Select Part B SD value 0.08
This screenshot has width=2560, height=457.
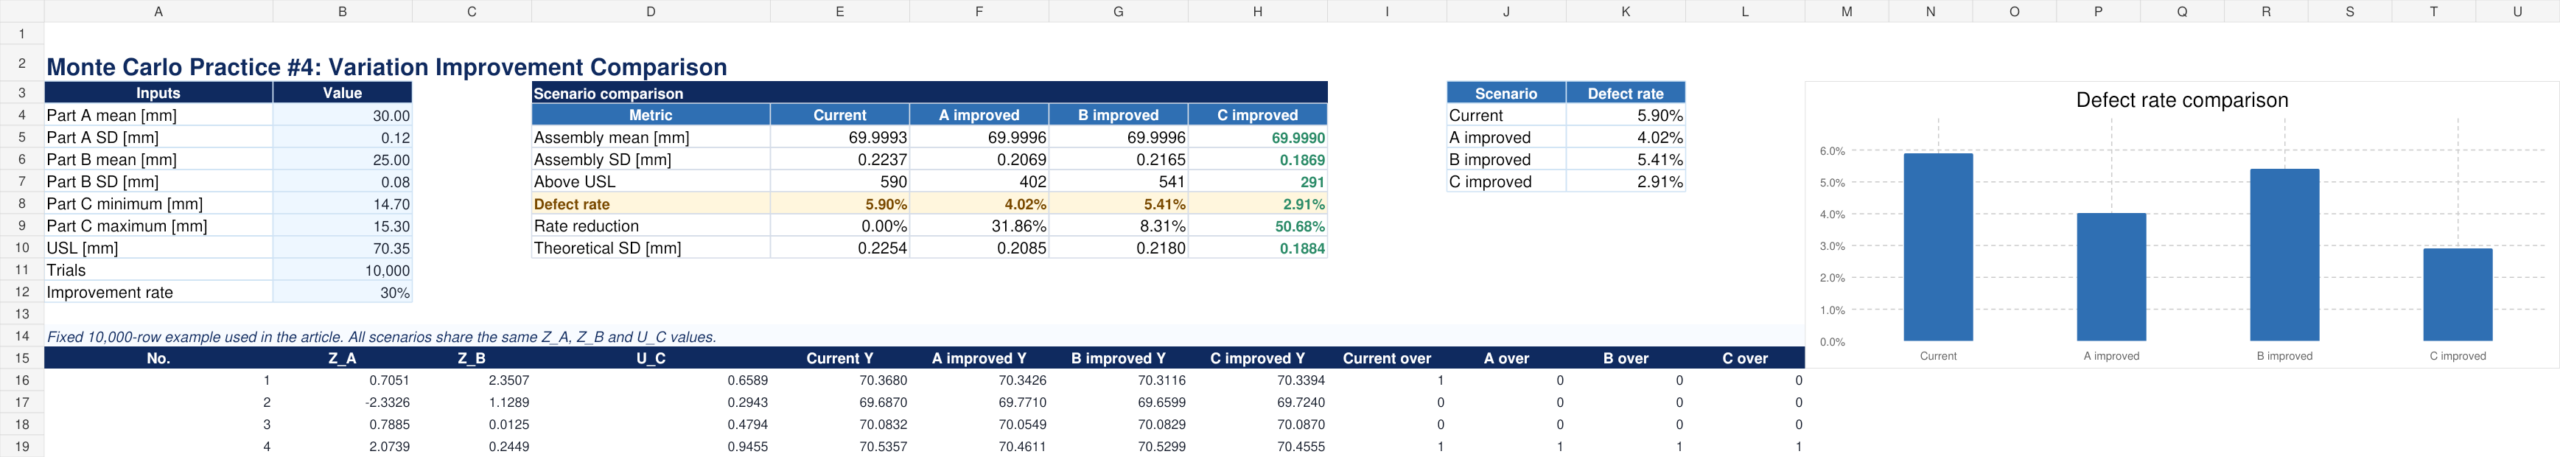click(x=342, y=181)
